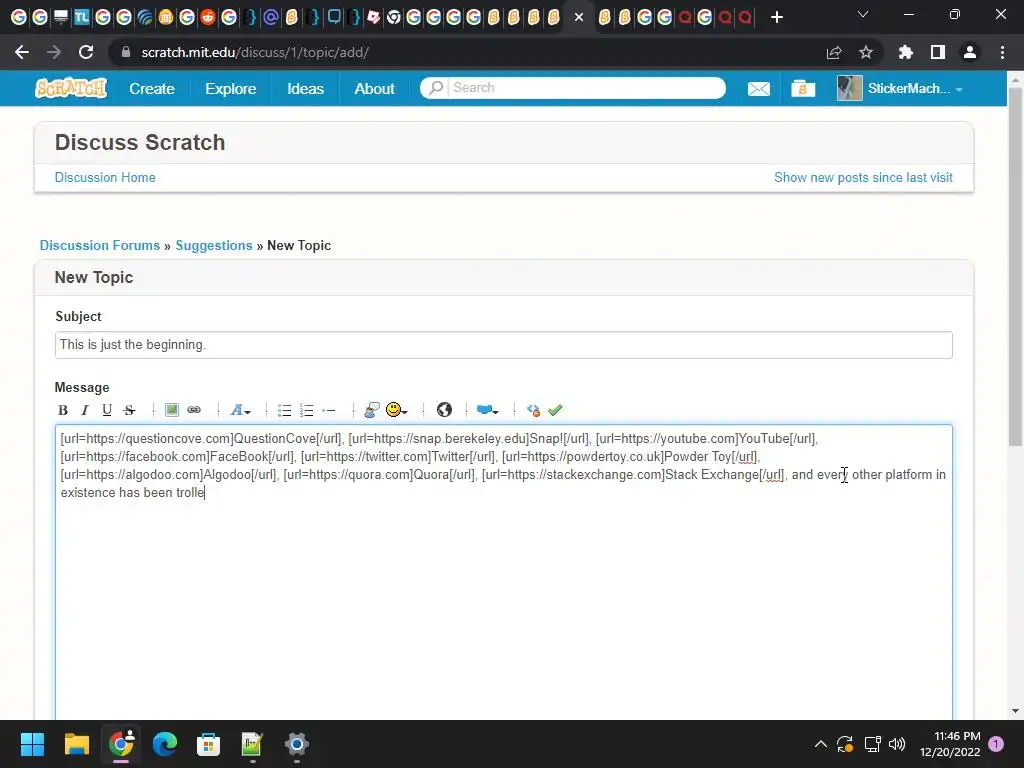Screen dimensions: 1024x768
Task: Go to the Scratch home logo
Action: tap(71, 88)
